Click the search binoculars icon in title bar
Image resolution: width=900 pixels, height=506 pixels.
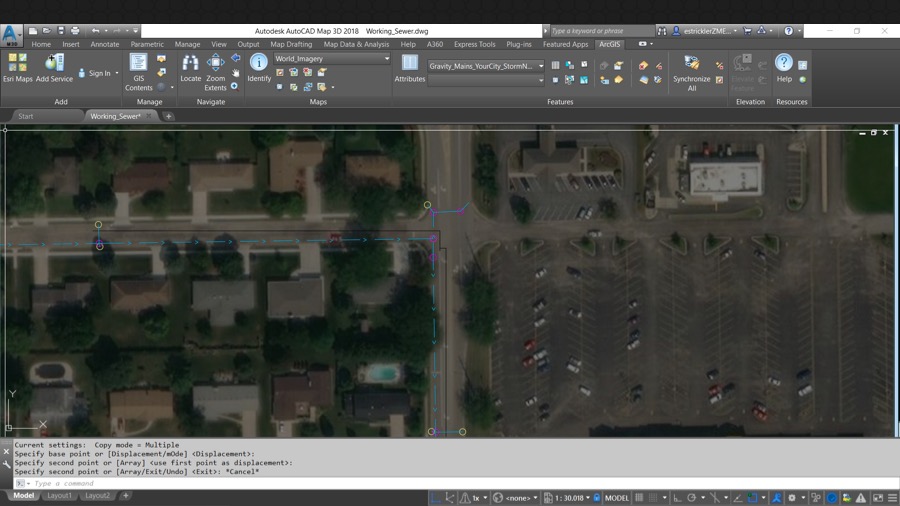pos(662,31)
